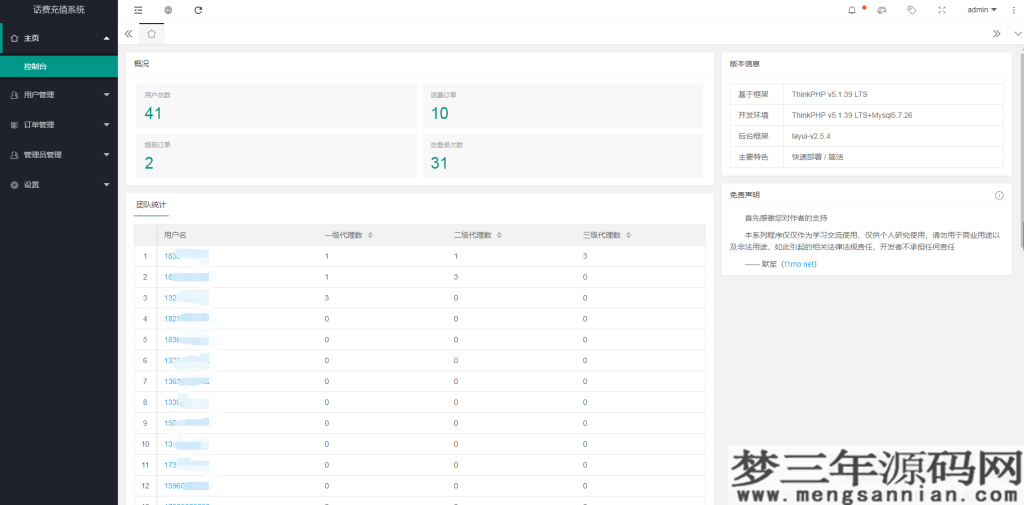Open row 7 username starting 1363
The width and height of the screenshot is (1024, 505).
pyautogui.click(x=187, y=382)
